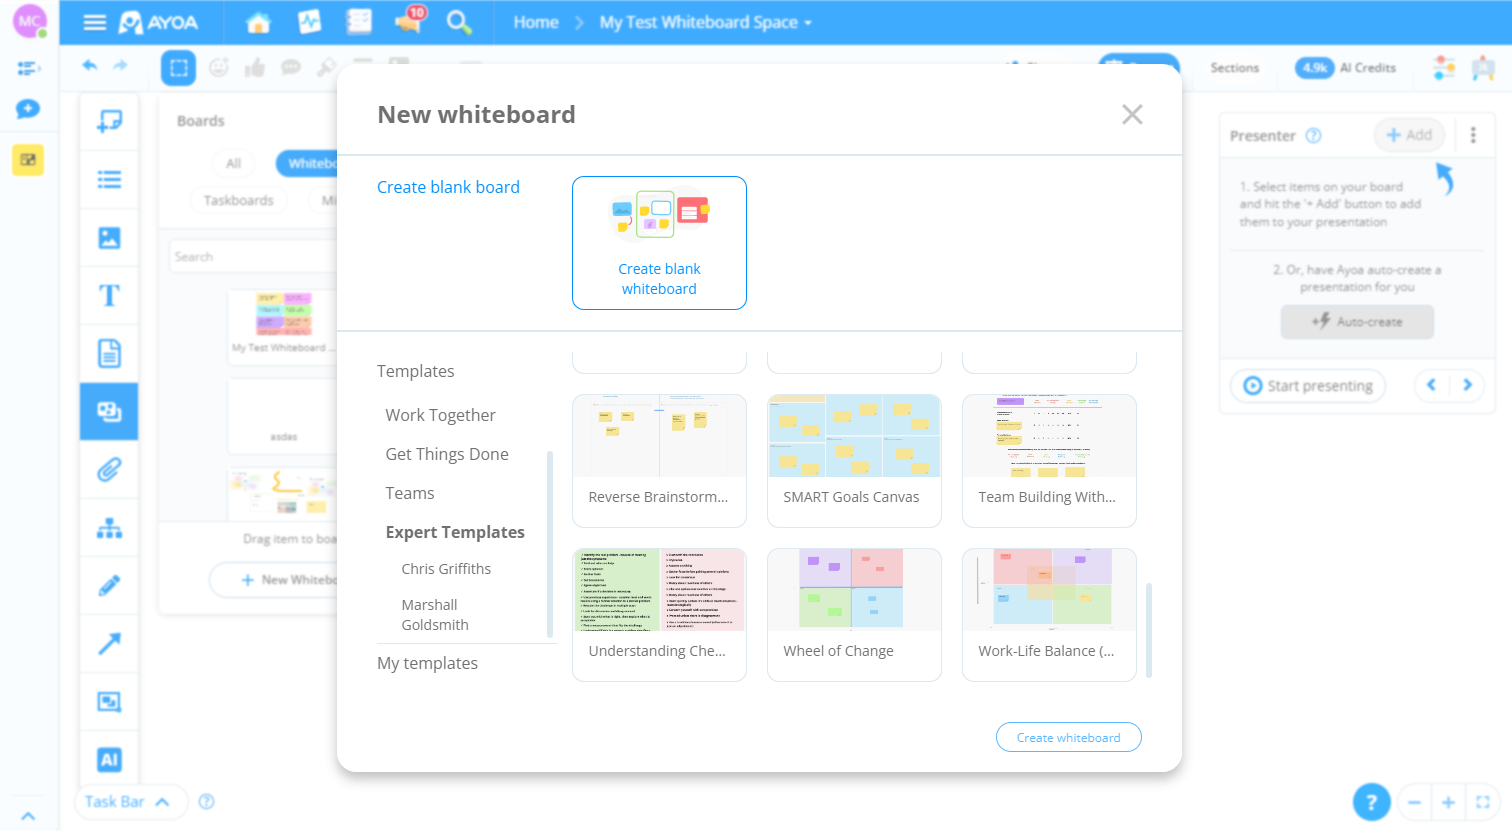Open Marshall Goldsmith templates
This screenshot has width=1512, height=831.
pyautogui.click(x=435, y=615)
